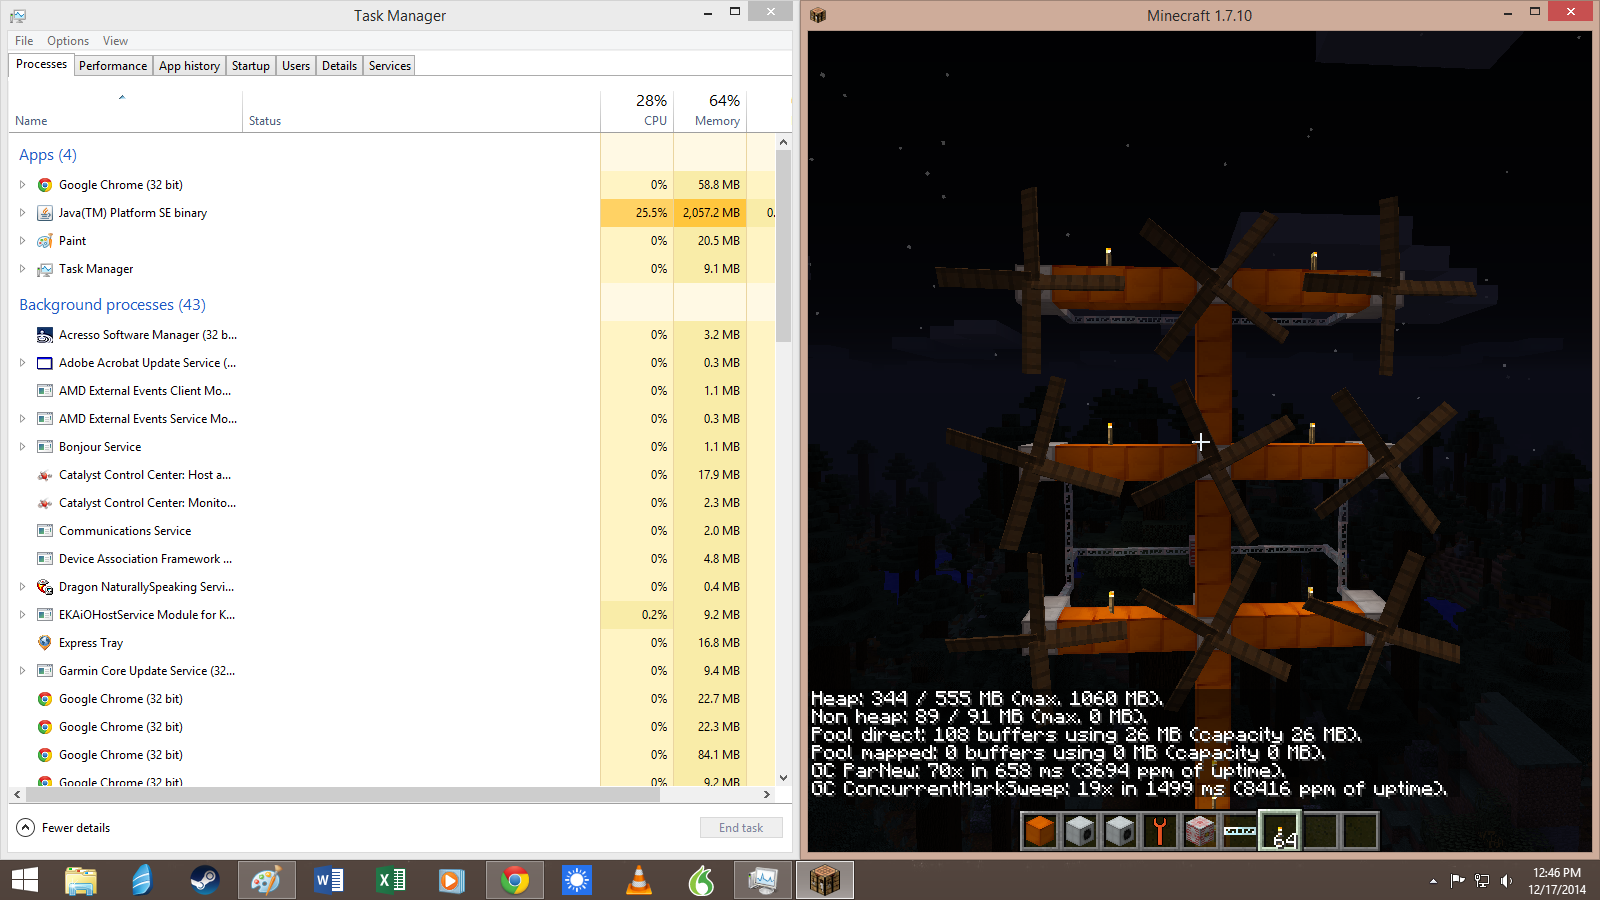Expand the Java(TM) Platform SE binary entry
The width and height of the screenshot is (1600, 900).
22,213
